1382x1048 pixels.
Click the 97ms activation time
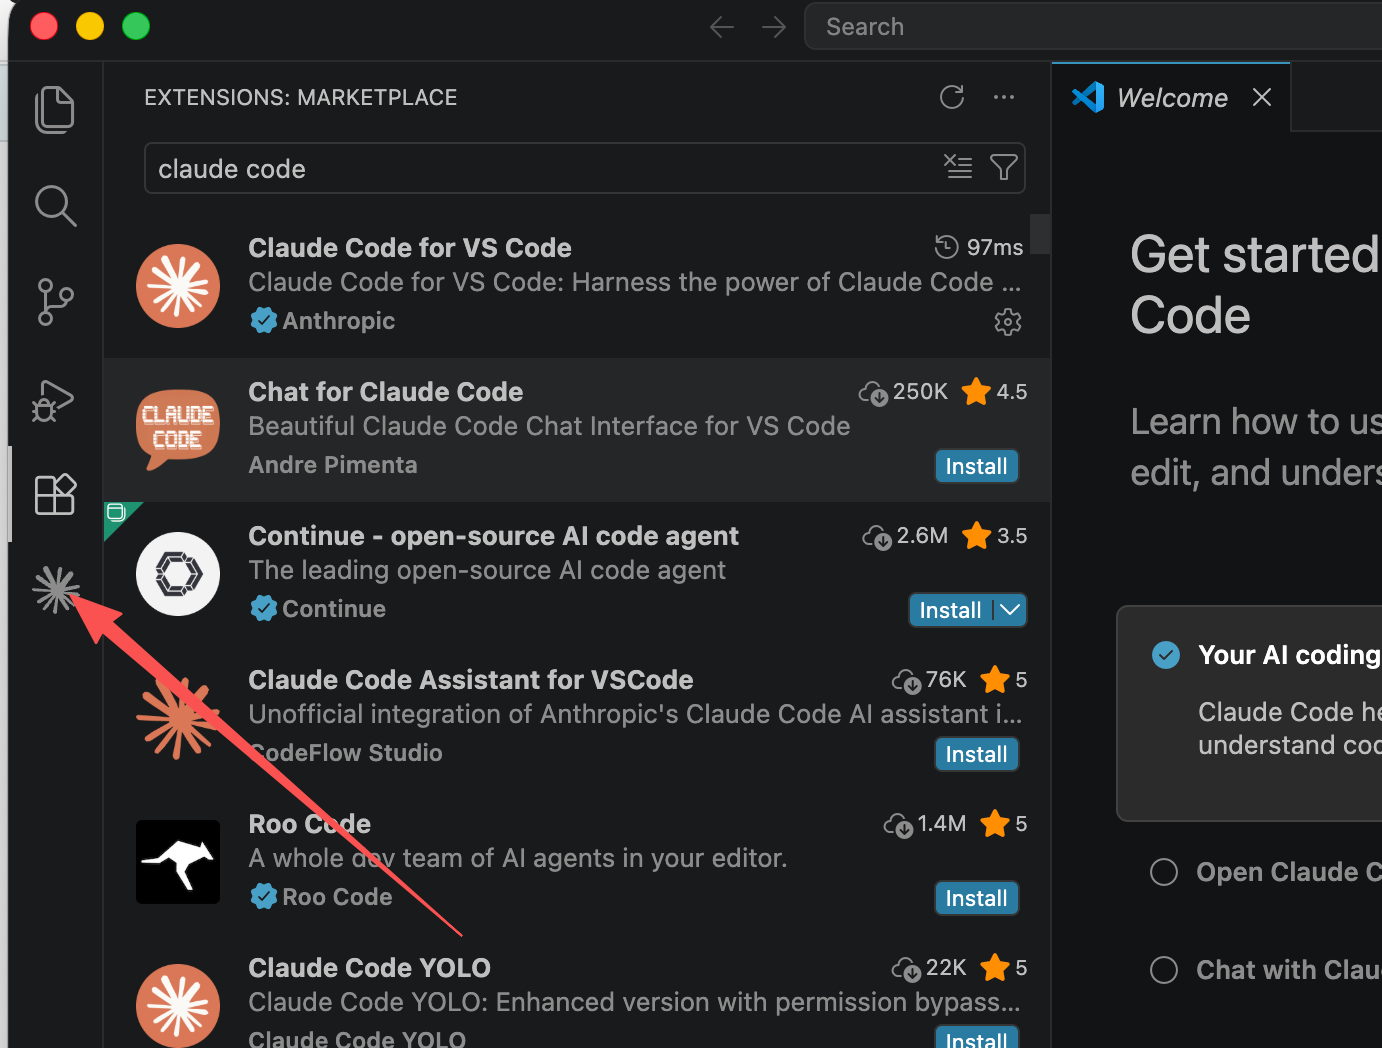[x=979, y=247]
